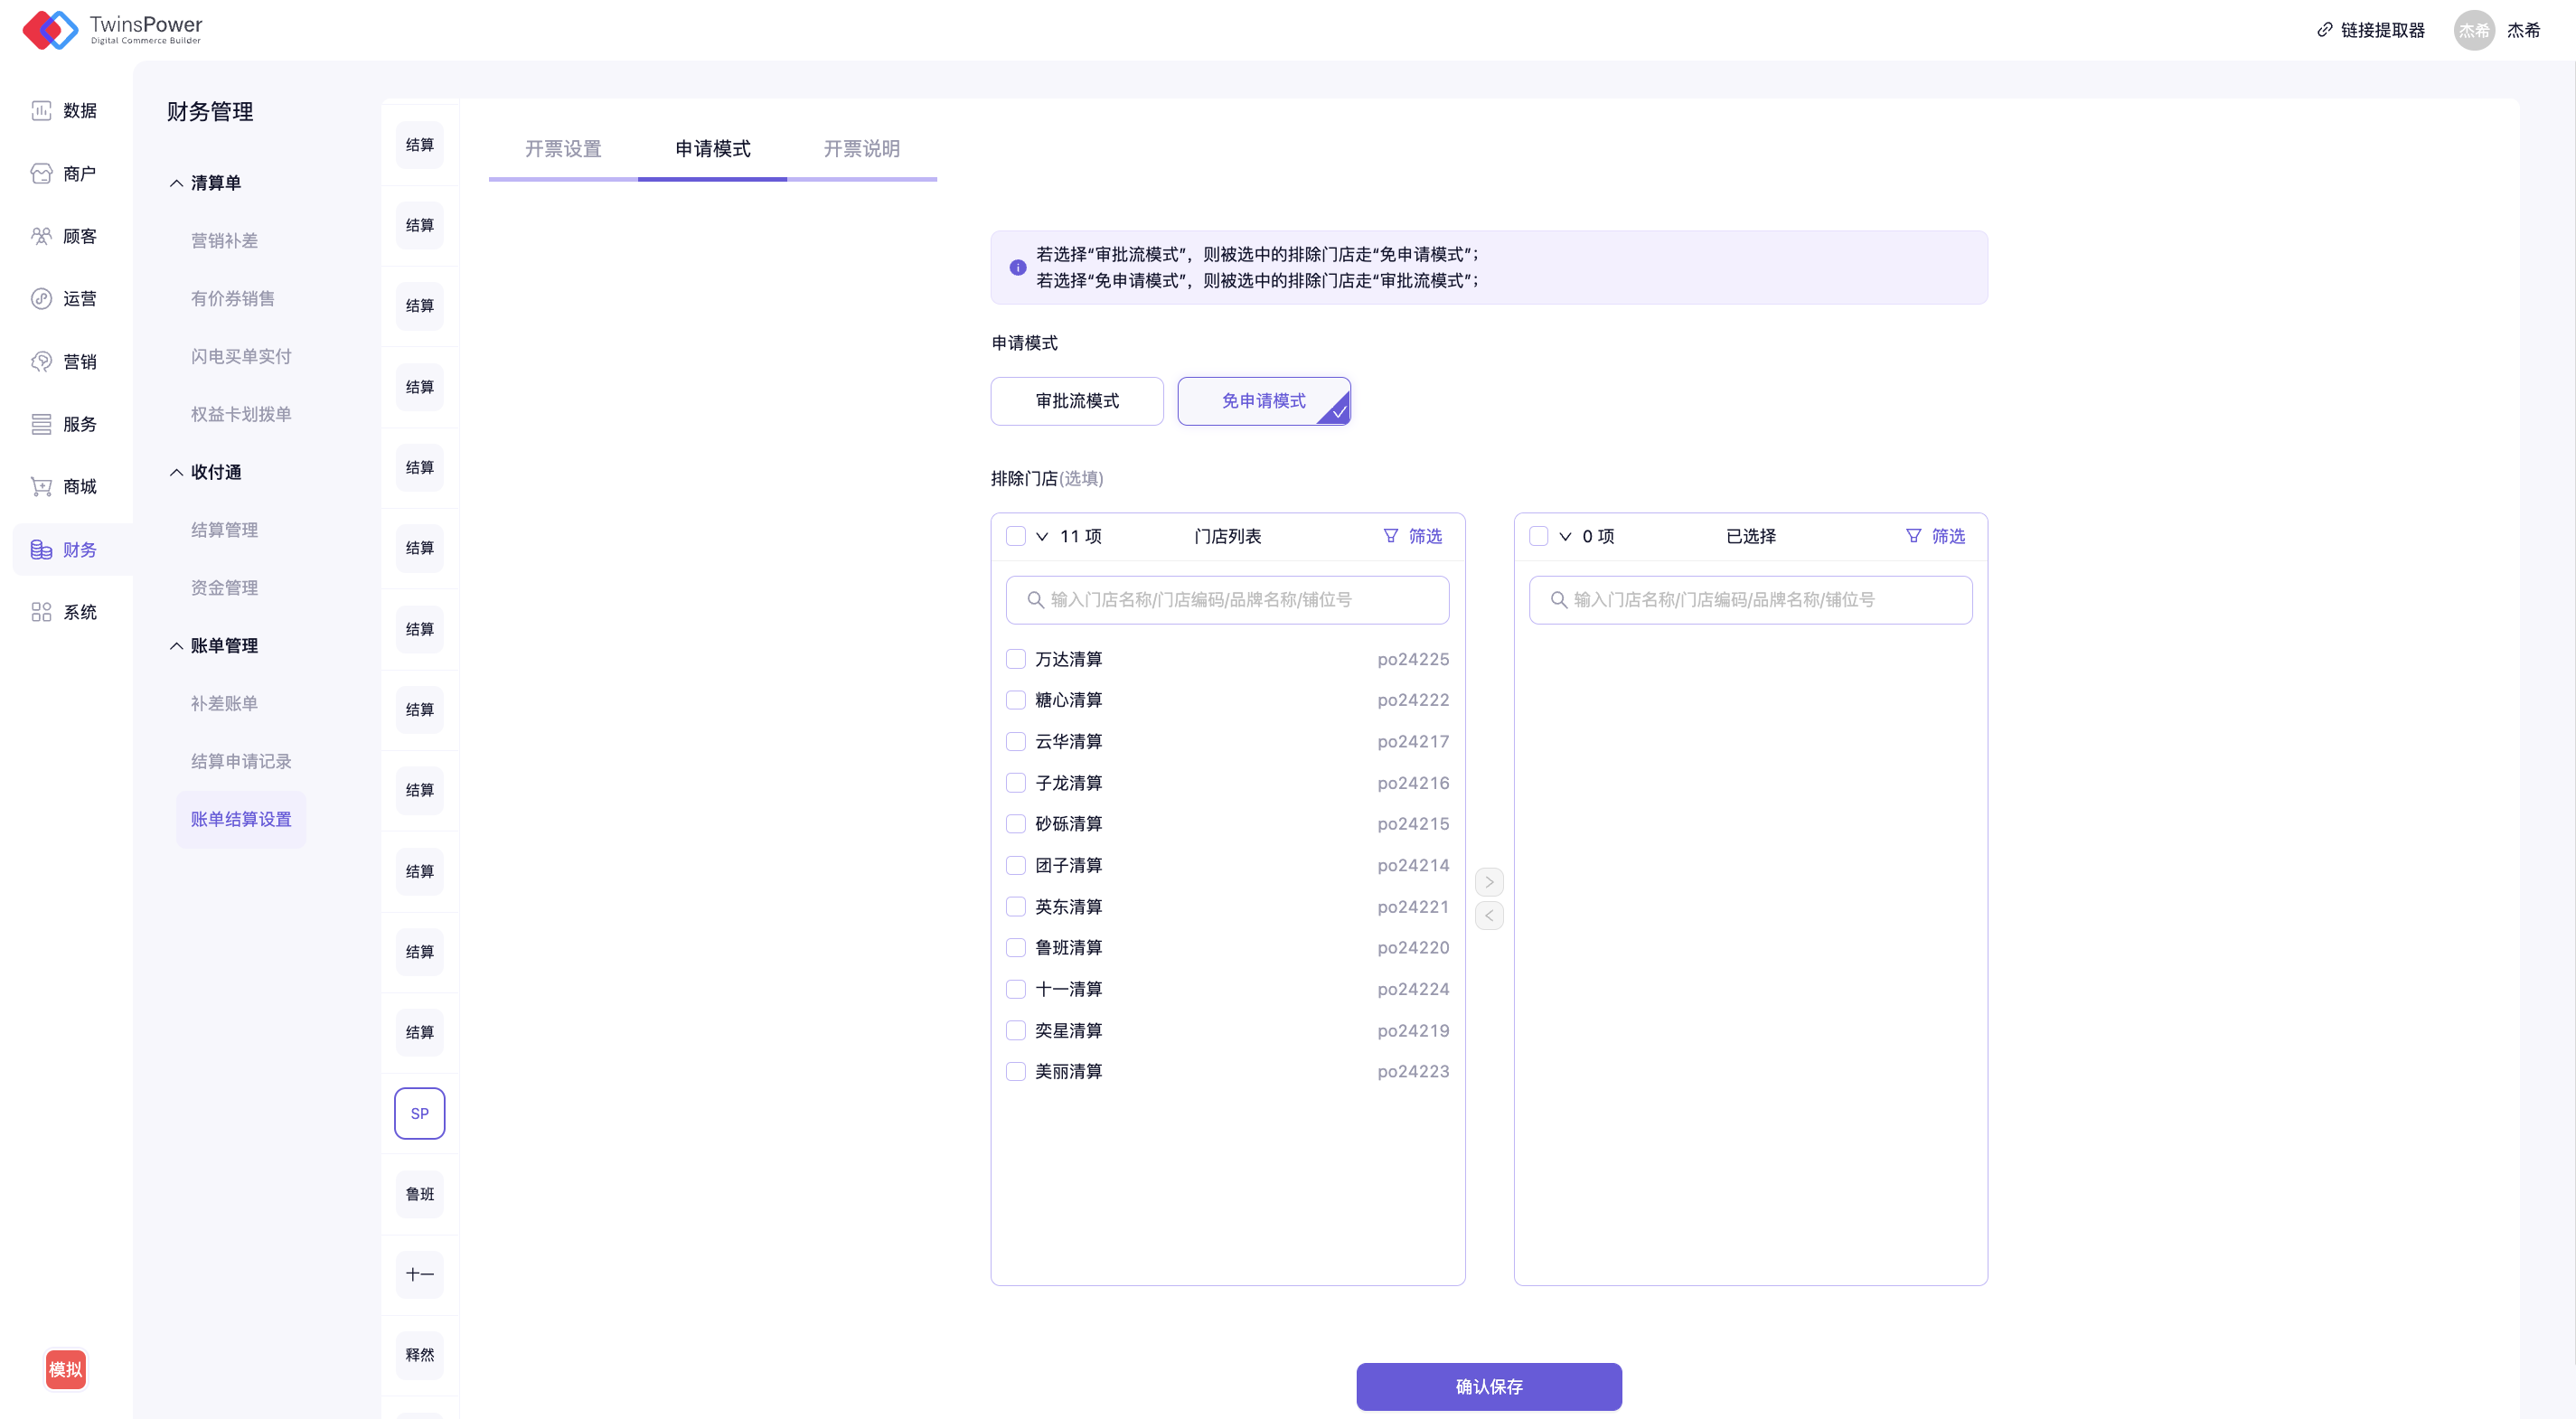Switch to the 开票说明 tab
Image resolution: width=2576 pixels, height=1419 pixels.
[861, 149]
